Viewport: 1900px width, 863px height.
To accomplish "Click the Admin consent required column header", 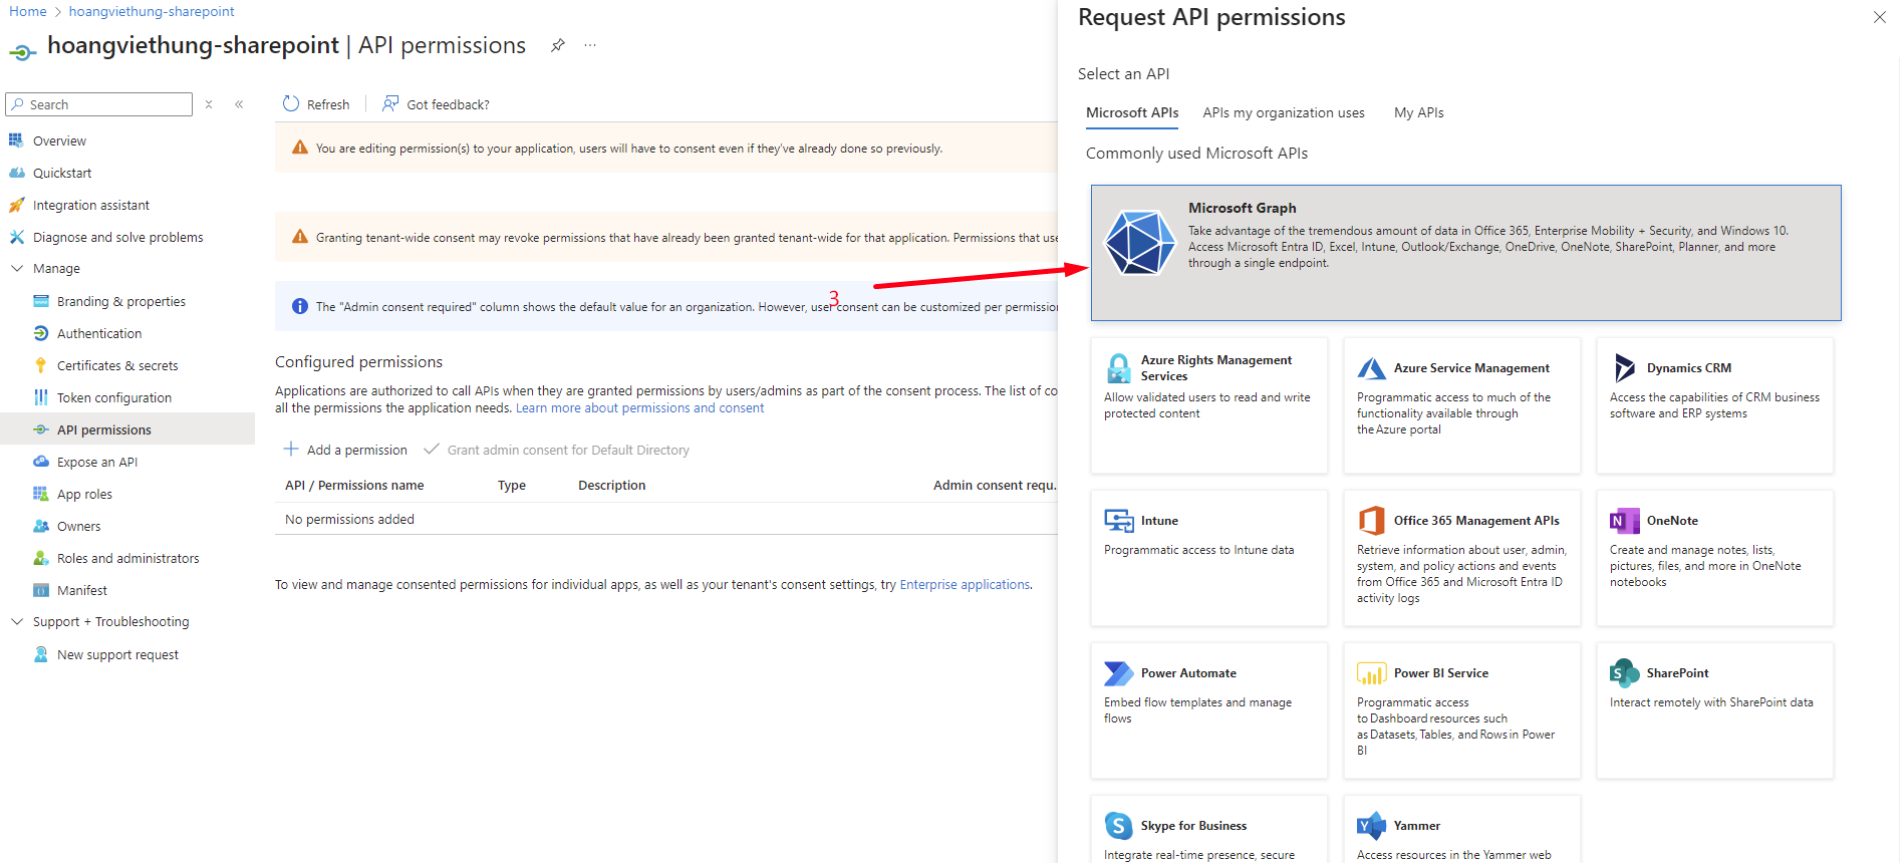I will pyautogui.click(x=994, y=485).
